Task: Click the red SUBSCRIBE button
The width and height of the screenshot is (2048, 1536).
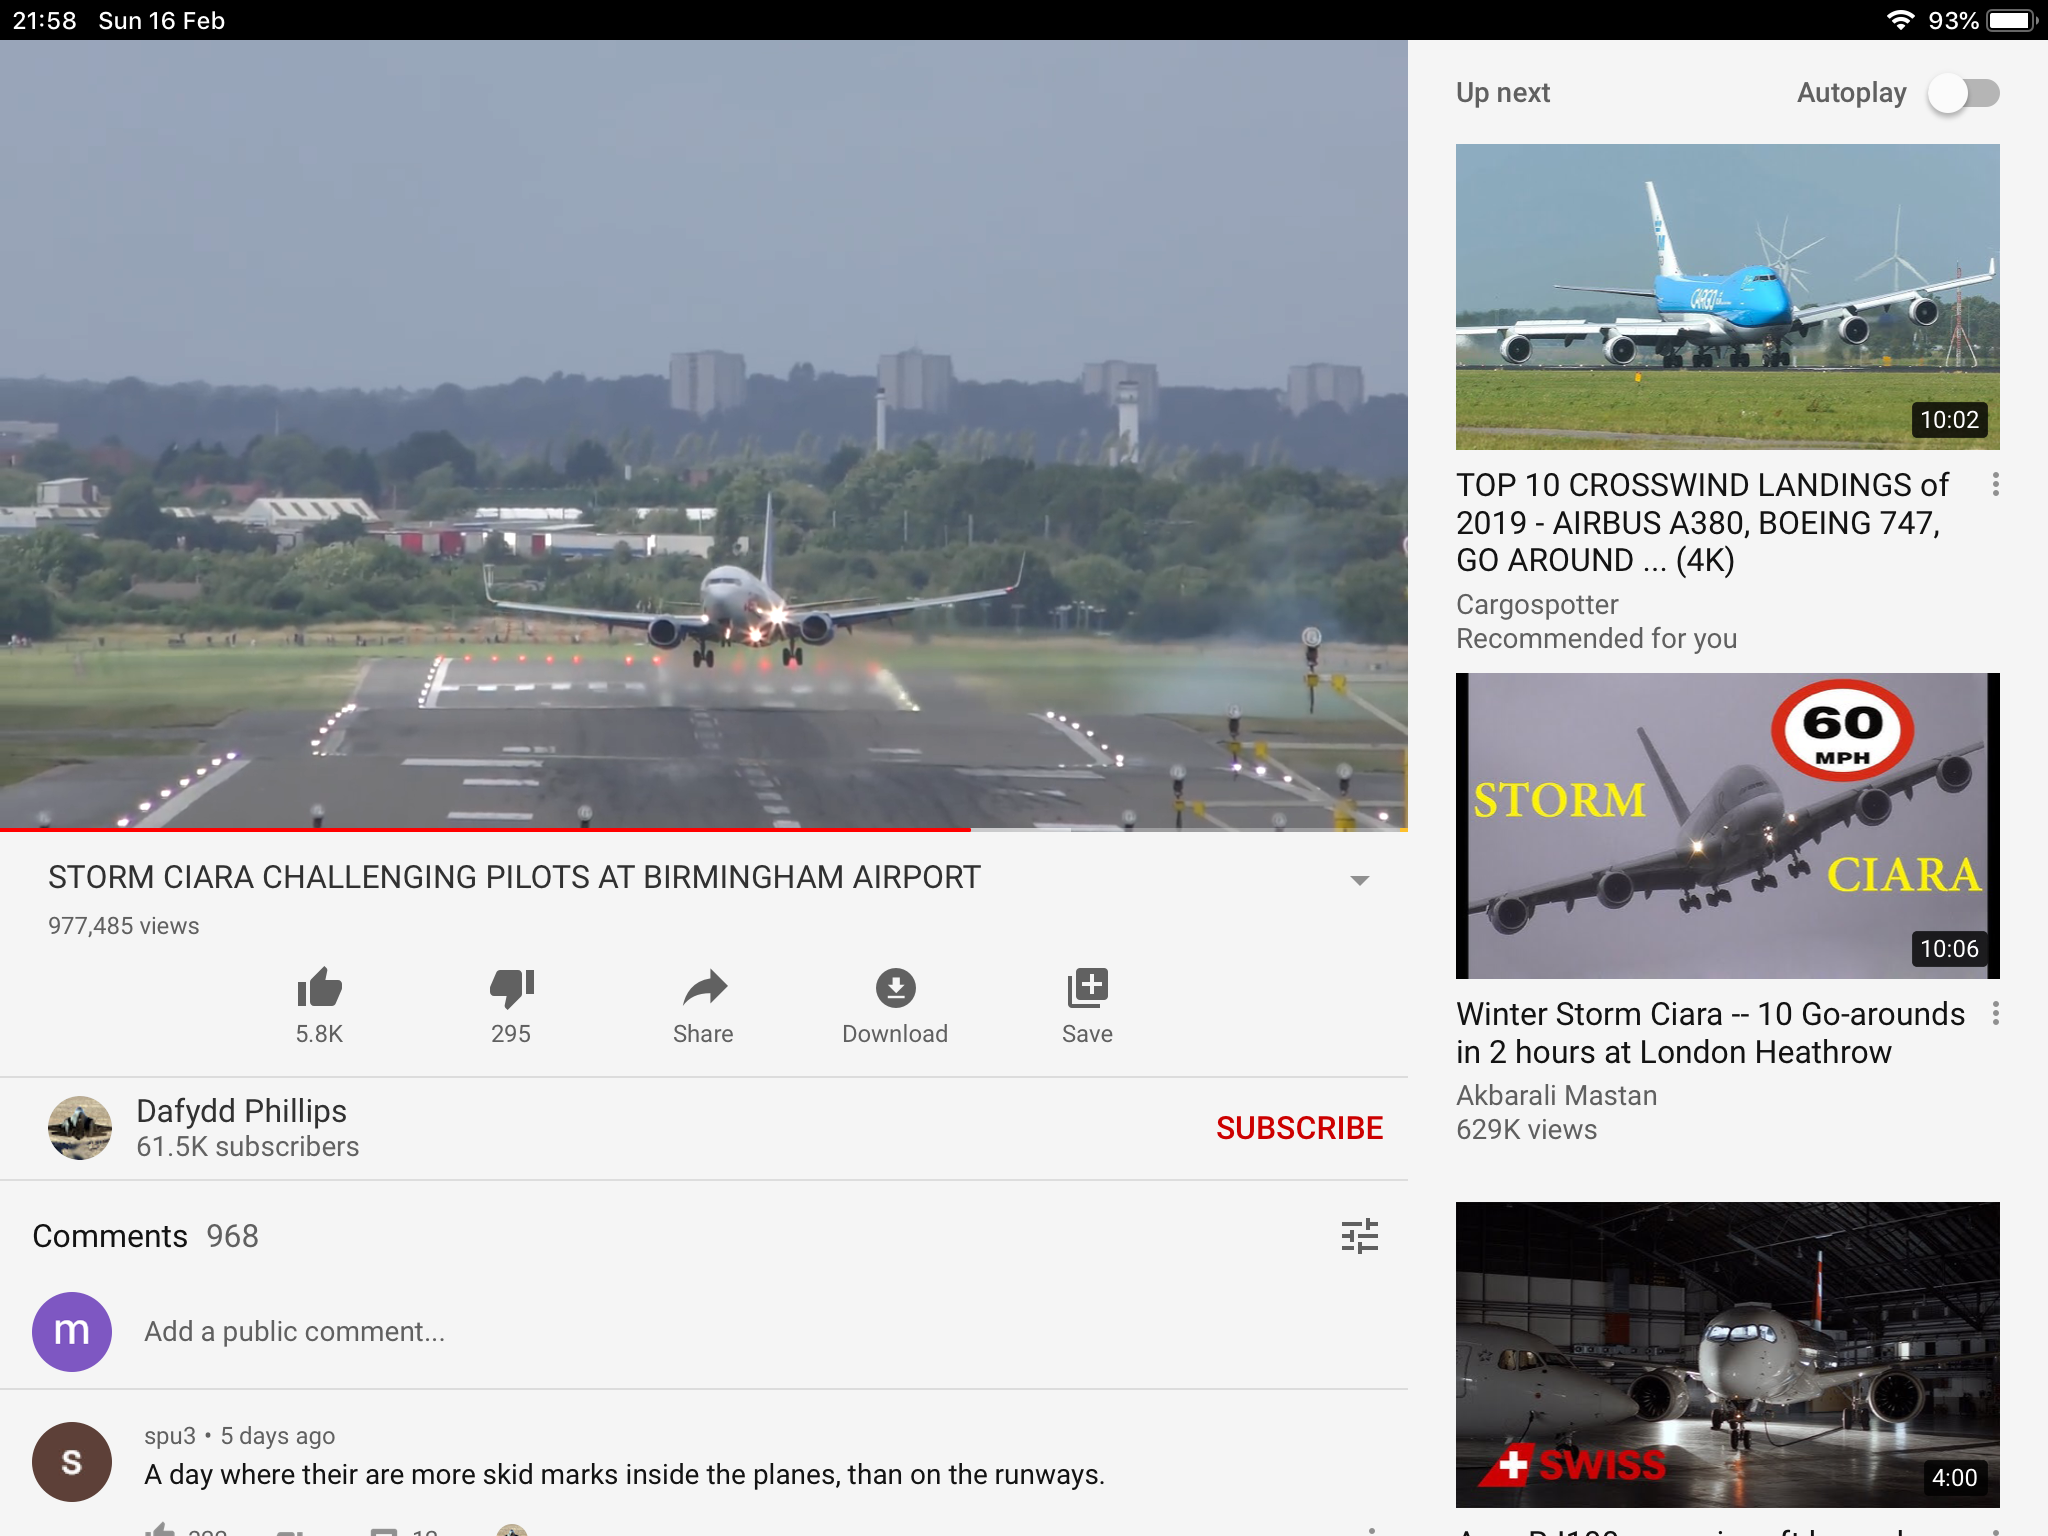Action: coord(1299,1128)
